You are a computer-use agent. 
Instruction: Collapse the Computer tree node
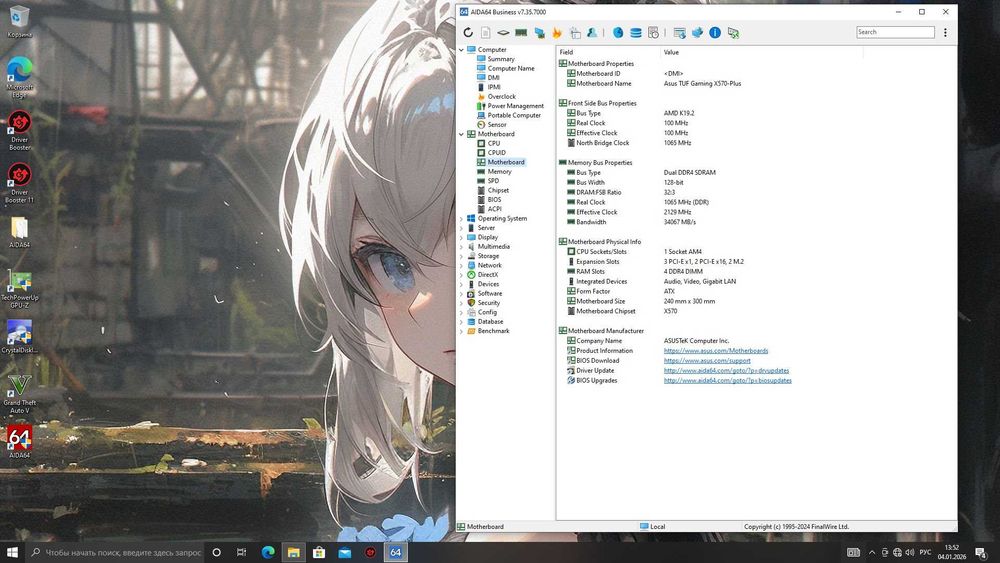point(461,50)
